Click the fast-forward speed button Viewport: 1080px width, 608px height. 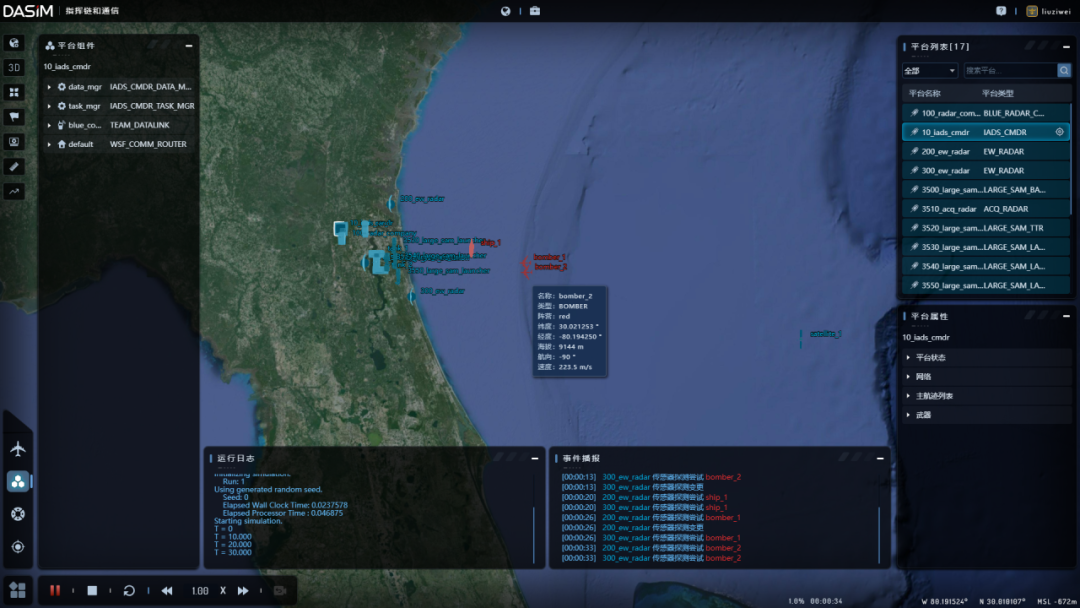(x=243, y=590)
